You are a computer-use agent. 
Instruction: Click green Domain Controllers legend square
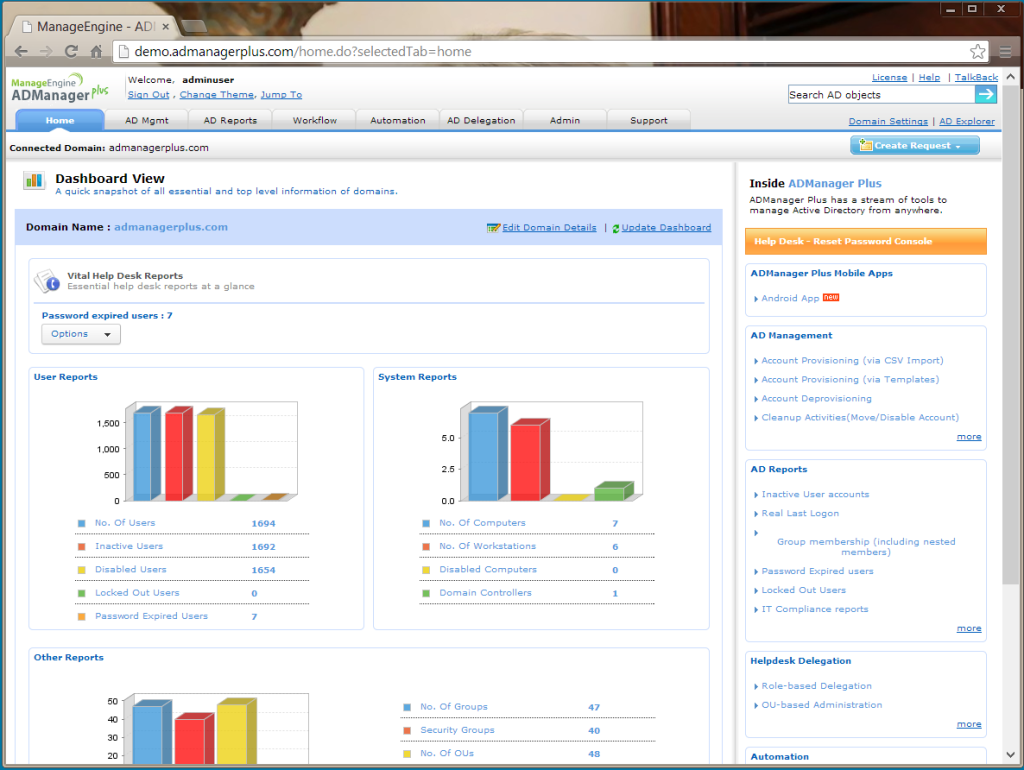pyautogui.click(x=426, y=593)
